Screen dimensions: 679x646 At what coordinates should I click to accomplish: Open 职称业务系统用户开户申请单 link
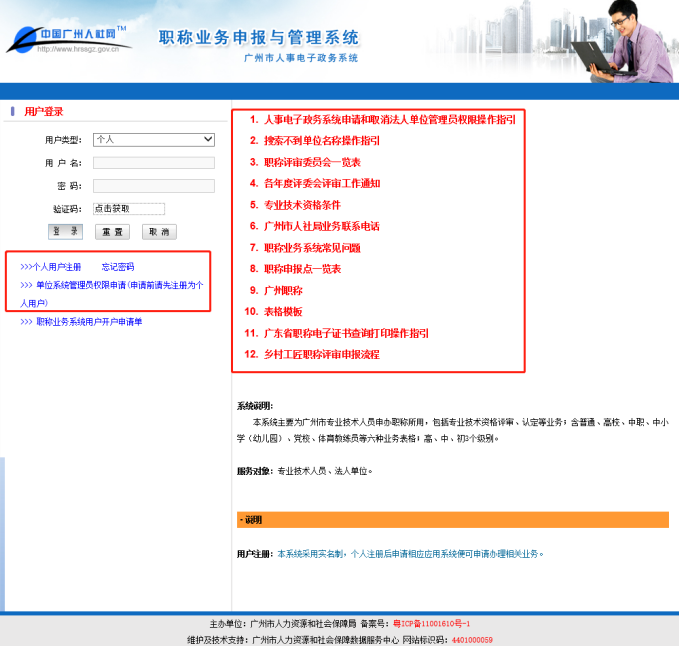pos(81,322)
